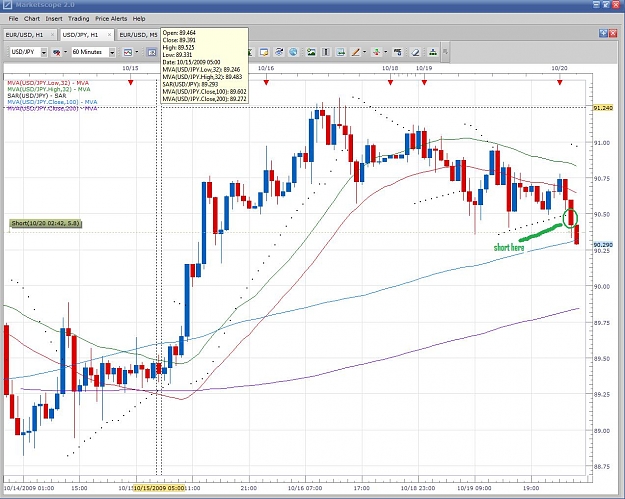The height and width of the screenshot is (499, 625).
Task: Click the vertical bar toolbar icon
Action: pos(326,52)
